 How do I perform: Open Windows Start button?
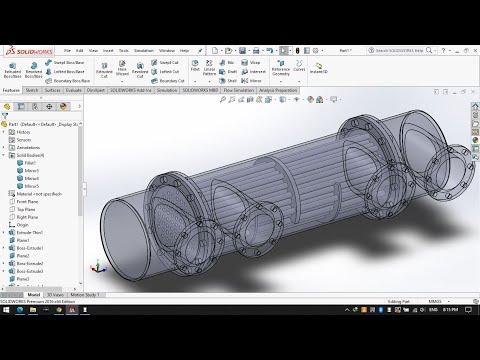(x=6, y=310)
